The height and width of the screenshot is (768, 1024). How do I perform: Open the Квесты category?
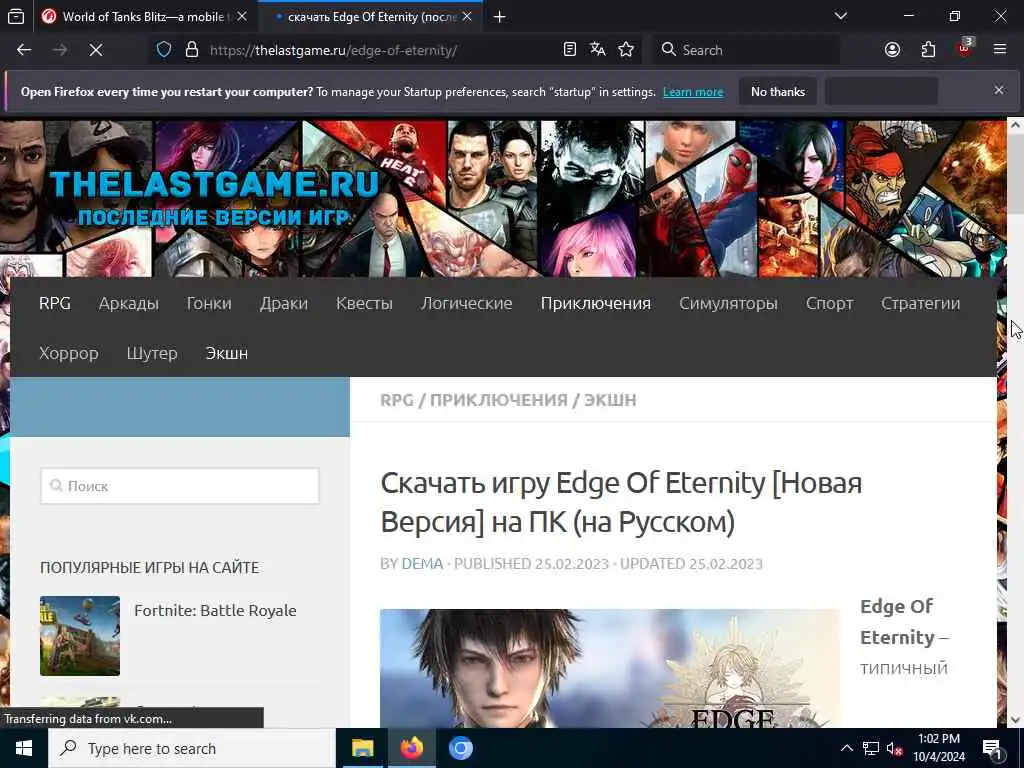click(364, 303)
